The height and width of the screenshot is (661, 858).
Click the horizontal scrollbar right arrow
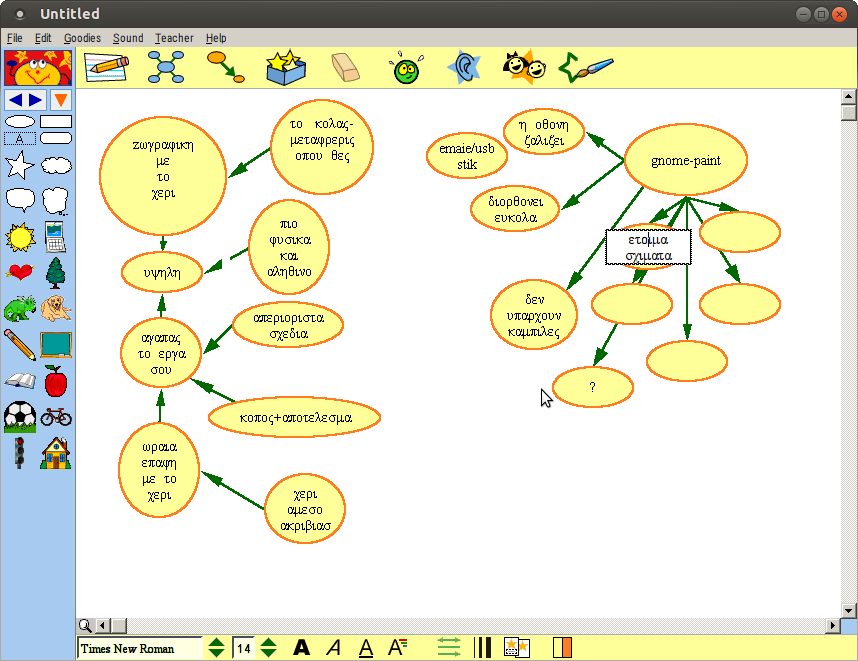coord(833,625)
